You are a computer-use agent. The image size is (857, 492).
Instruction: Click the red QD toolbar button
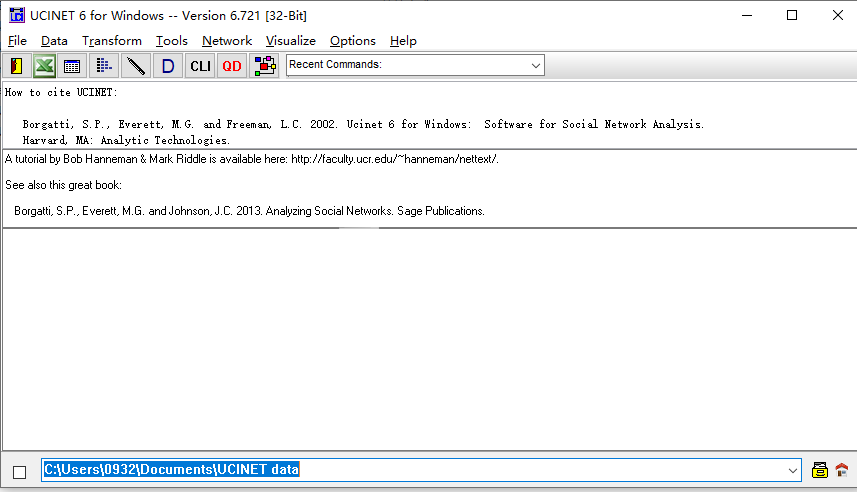(x=232, y=66)
